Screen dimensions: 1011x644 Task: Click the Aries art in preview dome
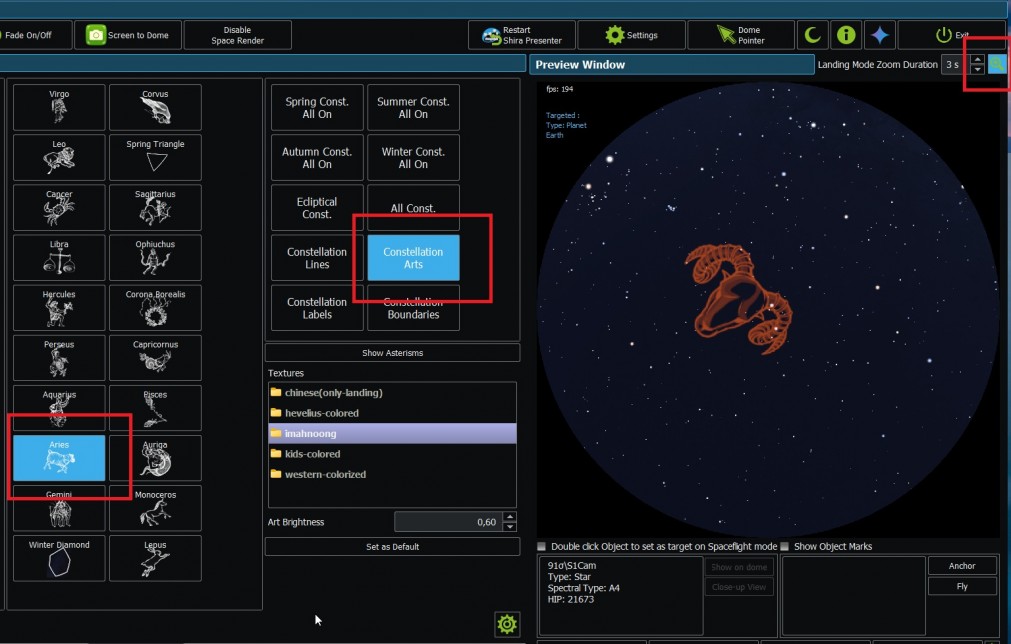pos(739,298)
